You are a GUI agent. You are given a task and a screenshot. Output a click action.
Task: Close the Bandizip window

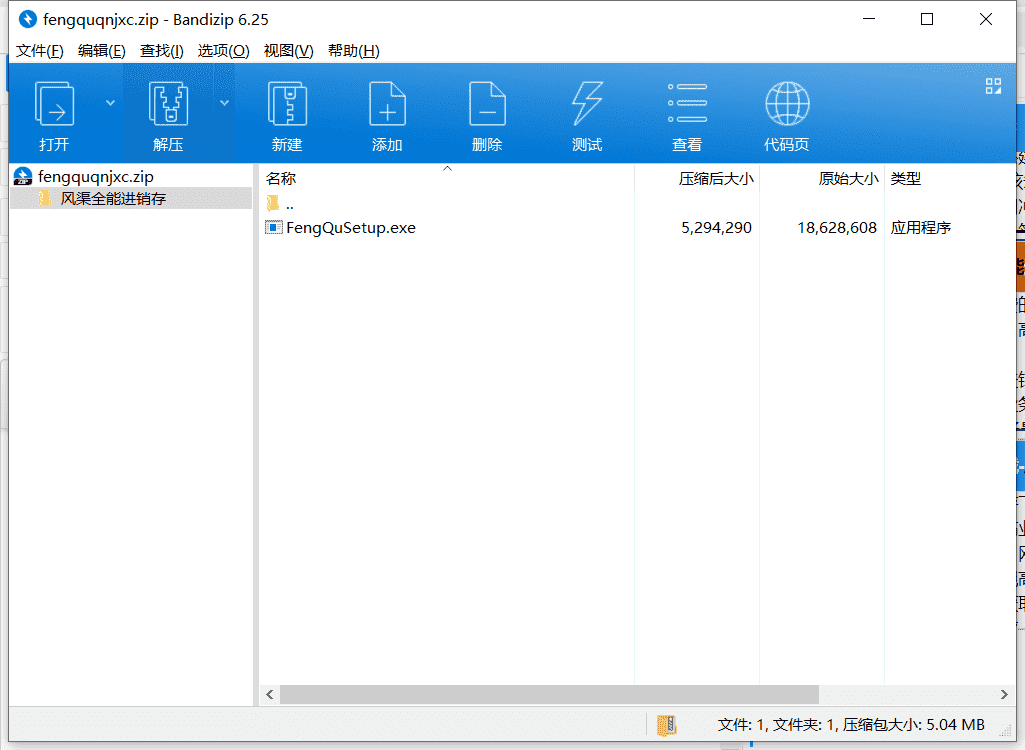coord(986,19)
